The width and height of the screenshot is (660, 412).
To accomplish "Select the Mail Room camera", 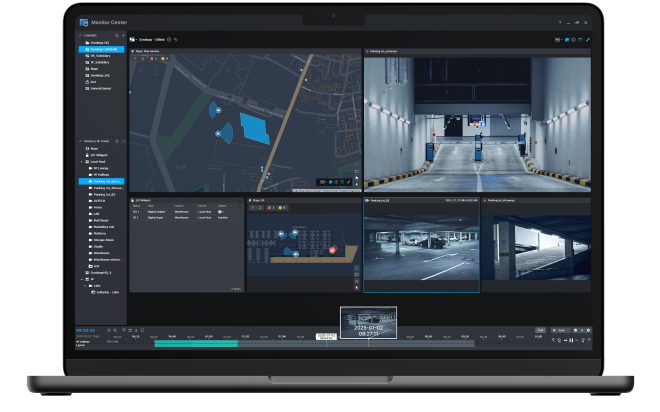I will [x=99, y=220].
